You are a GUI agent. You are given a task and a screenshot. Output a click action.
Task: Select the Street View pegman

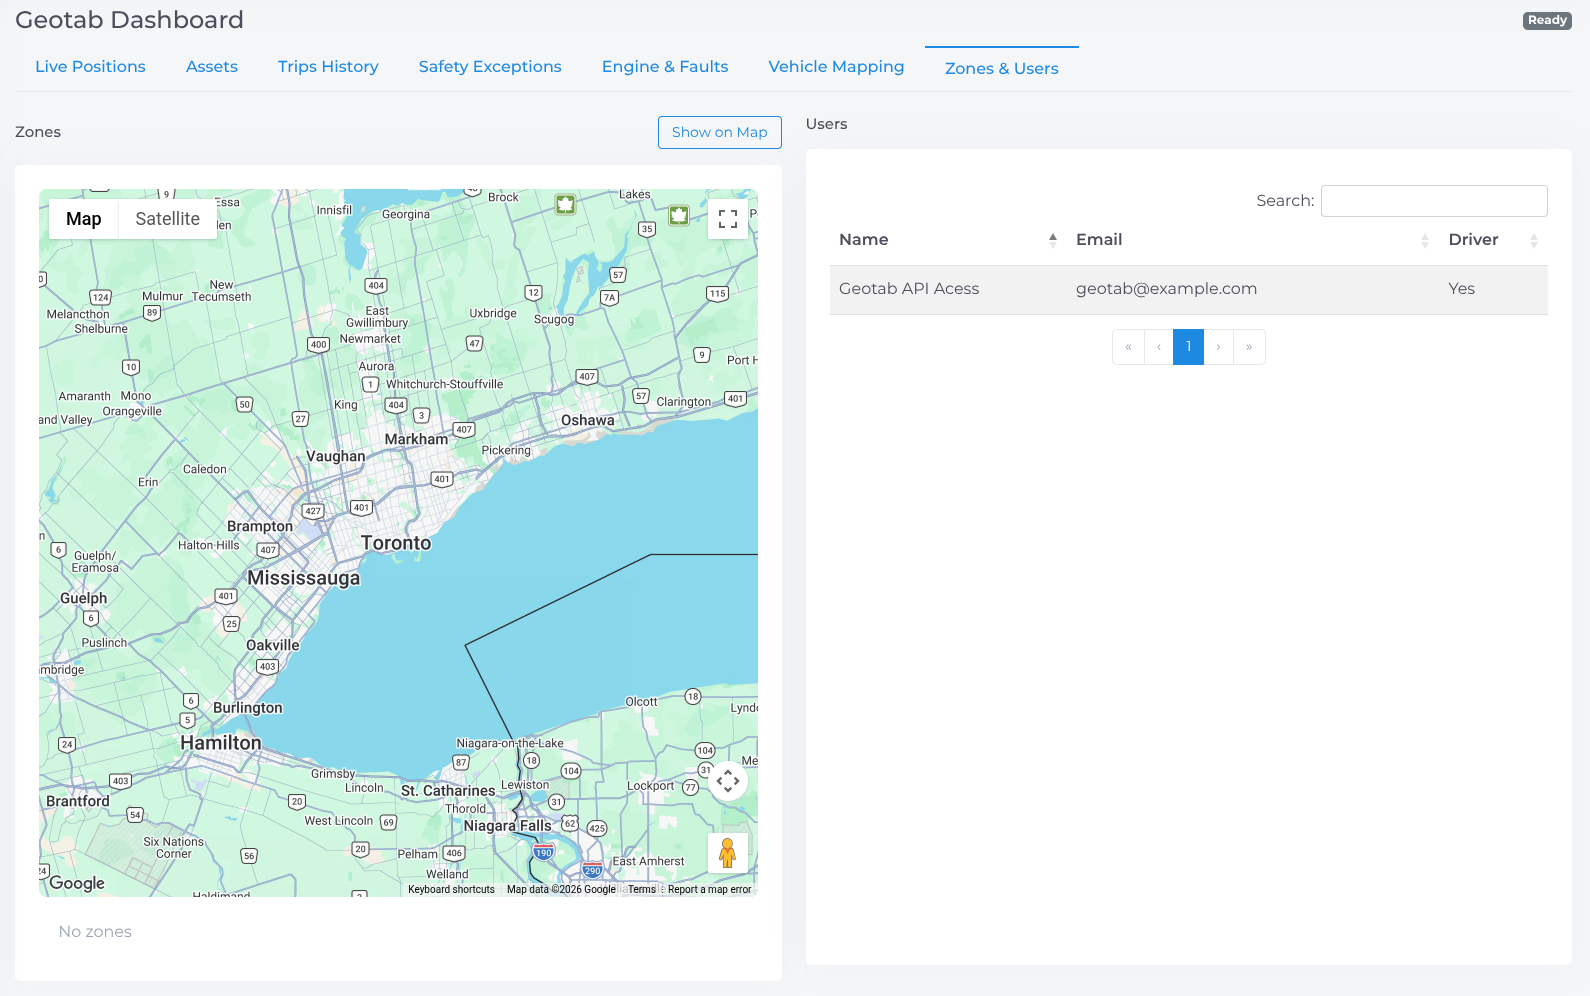[728, 853]
